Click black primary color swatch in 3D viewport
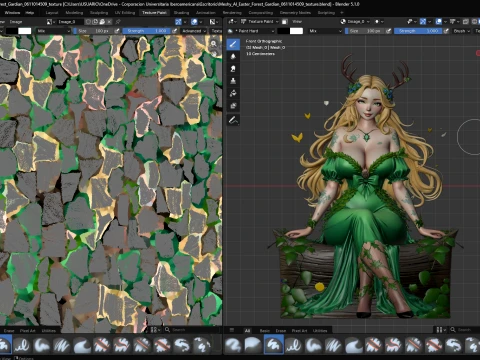The image size is (480, 360). tap(284, 31)
